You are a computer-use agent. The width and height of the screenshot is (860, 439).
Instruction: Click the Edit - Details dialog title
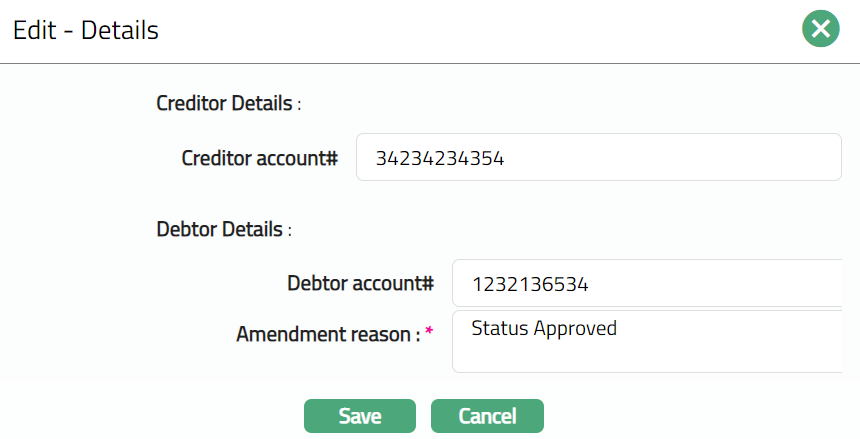tap(86, 31)
